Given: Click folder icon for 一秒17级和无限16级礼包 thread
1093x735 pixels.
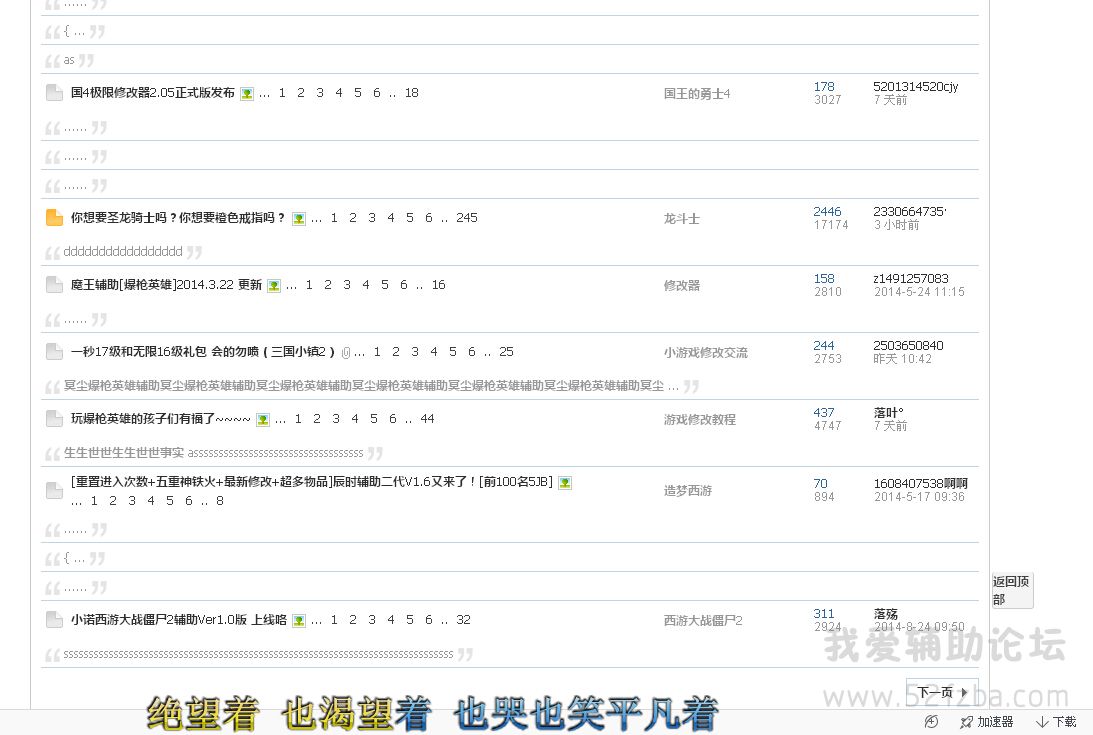Looking at the screenshot, I should [x=54, y=351].
